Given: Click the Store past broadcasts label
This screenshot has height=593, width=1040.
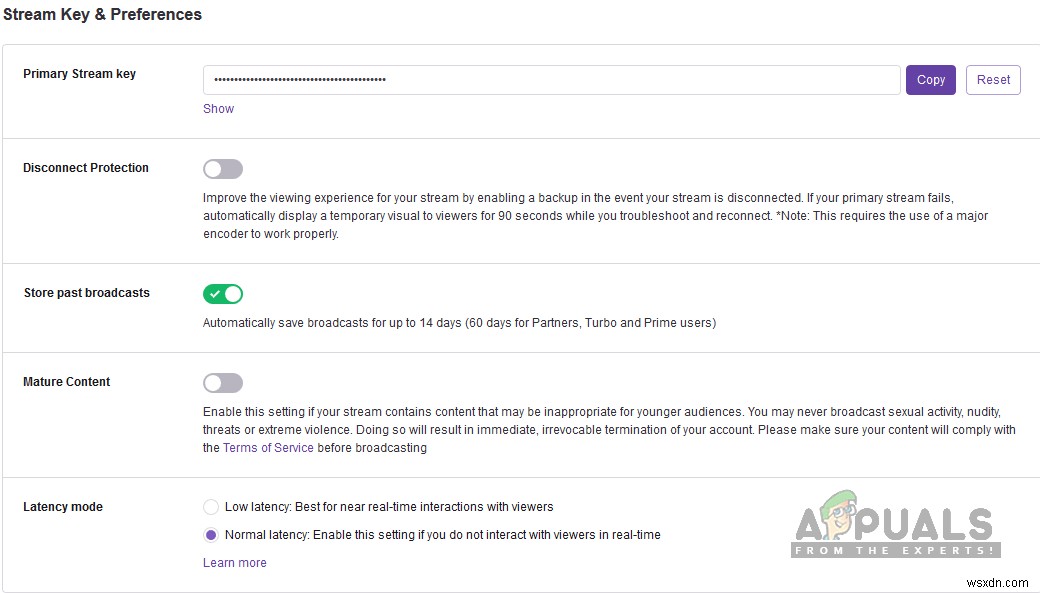Looking at the screenshot, I should pyautogui.click(x=87, y=293).
